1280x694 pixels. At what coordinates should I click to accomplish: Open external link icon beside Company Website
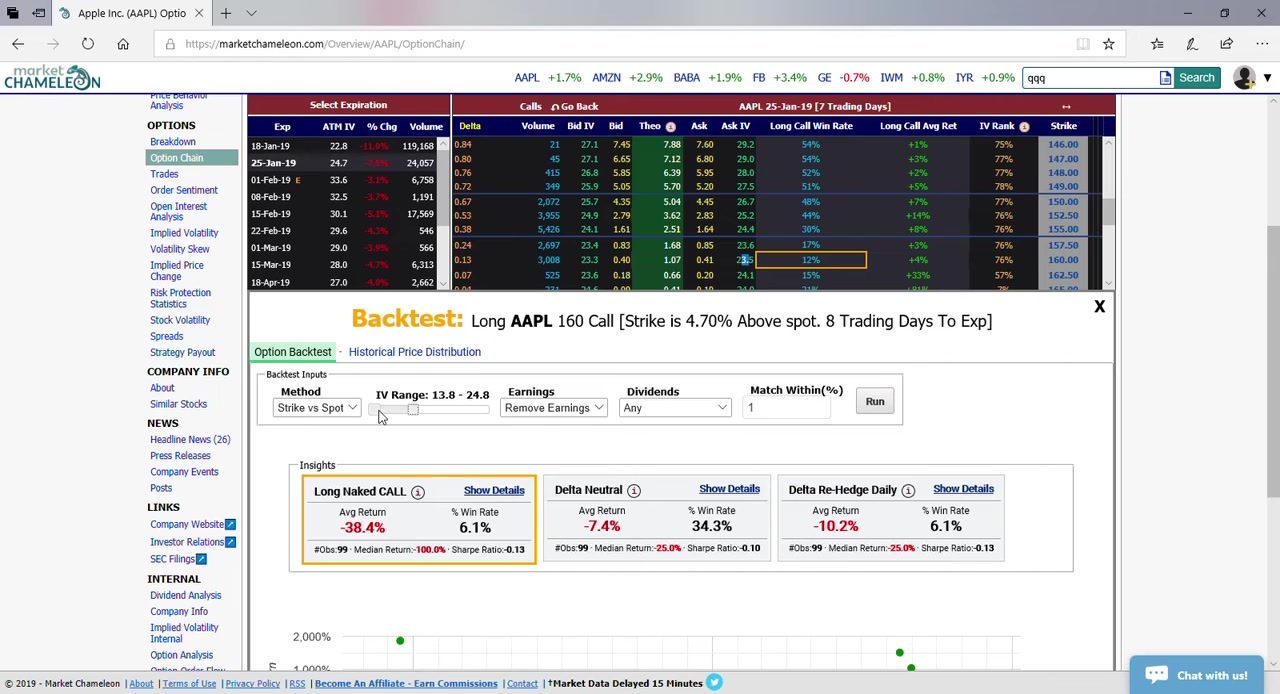coord(230,524)
